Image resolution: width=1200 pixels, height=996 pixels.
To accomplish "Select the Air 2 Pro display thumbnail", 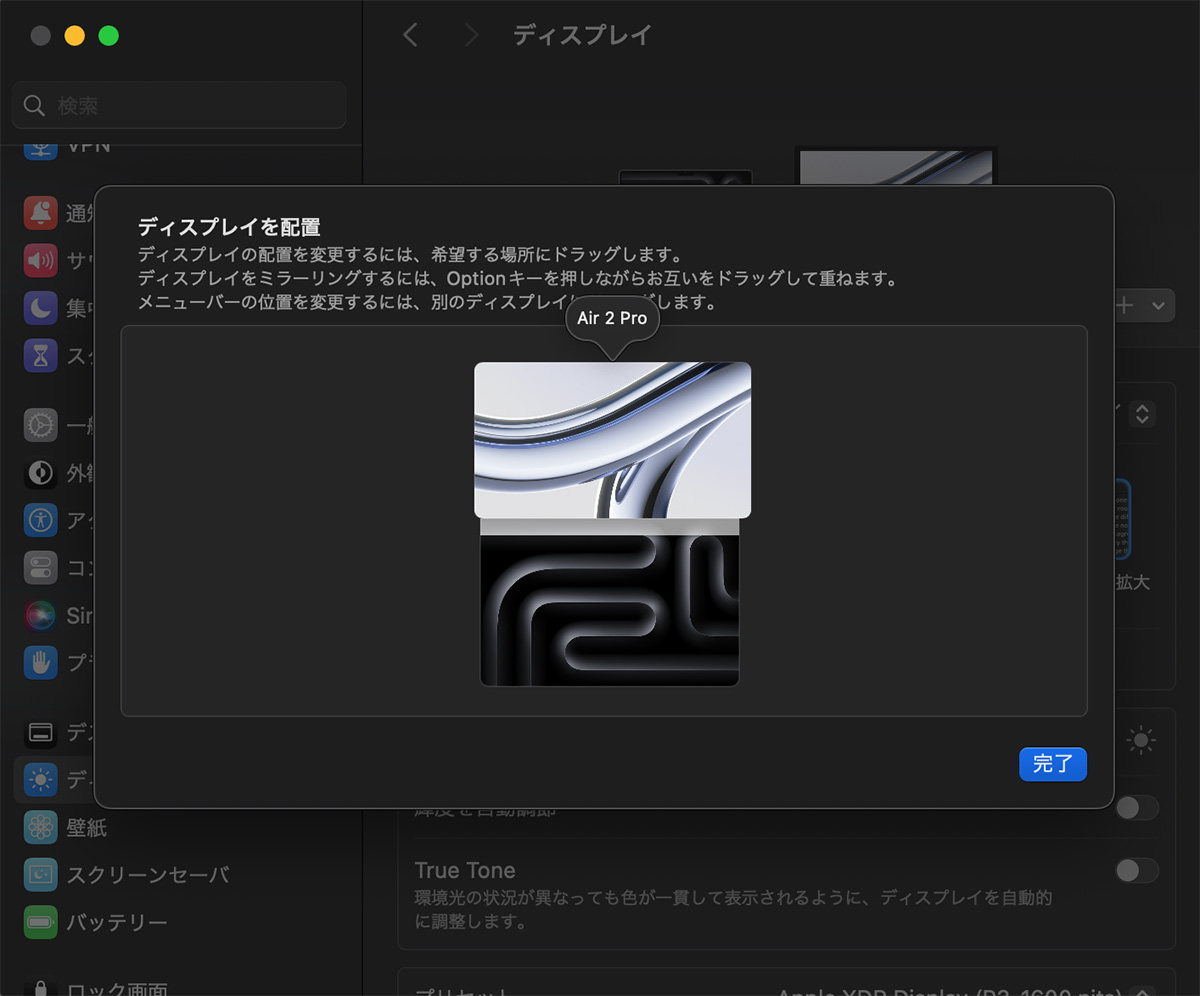I will pyautogui.click(x=612, y=440).
